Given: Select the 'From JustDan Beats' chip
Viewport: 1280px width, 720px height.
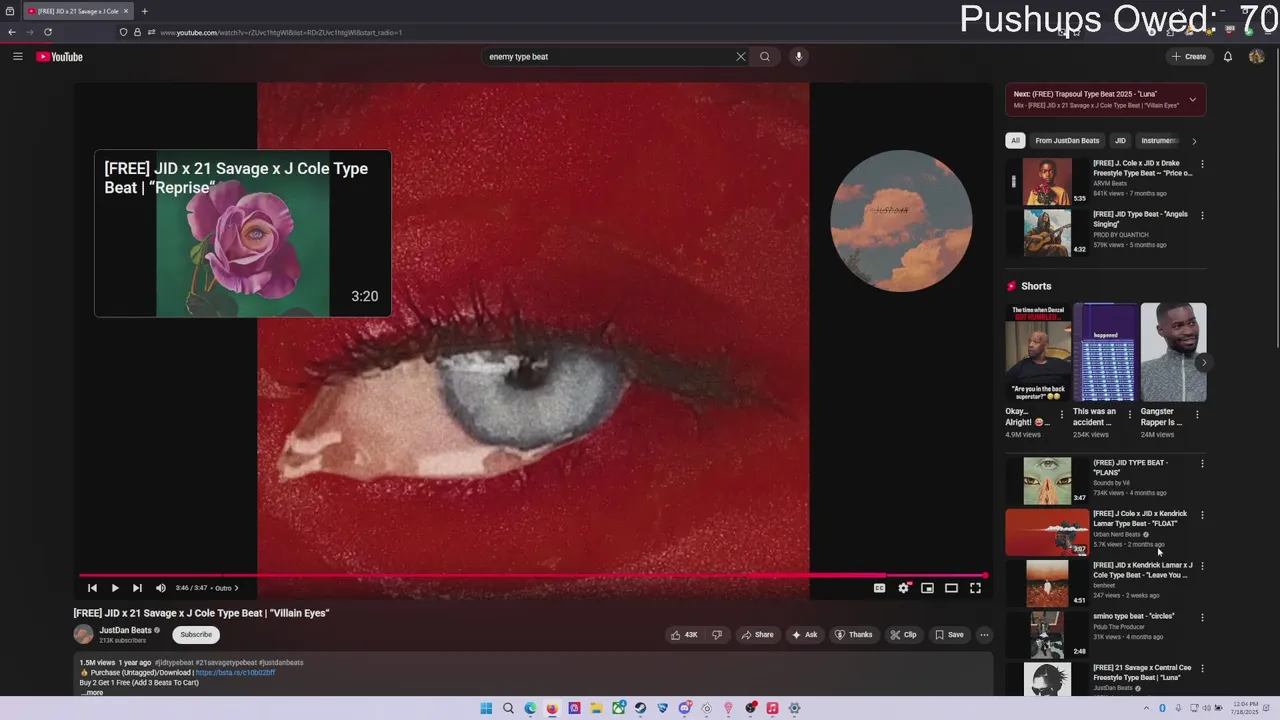Looking at the screenshot, I should 1067,140.
